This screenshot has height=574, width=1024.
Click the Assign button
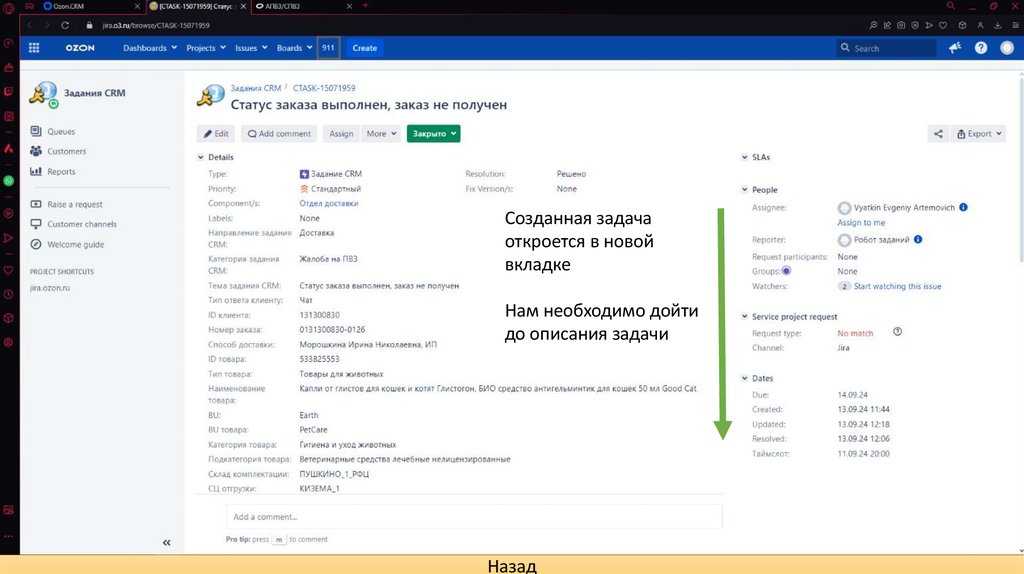click(x=341, y=134)
